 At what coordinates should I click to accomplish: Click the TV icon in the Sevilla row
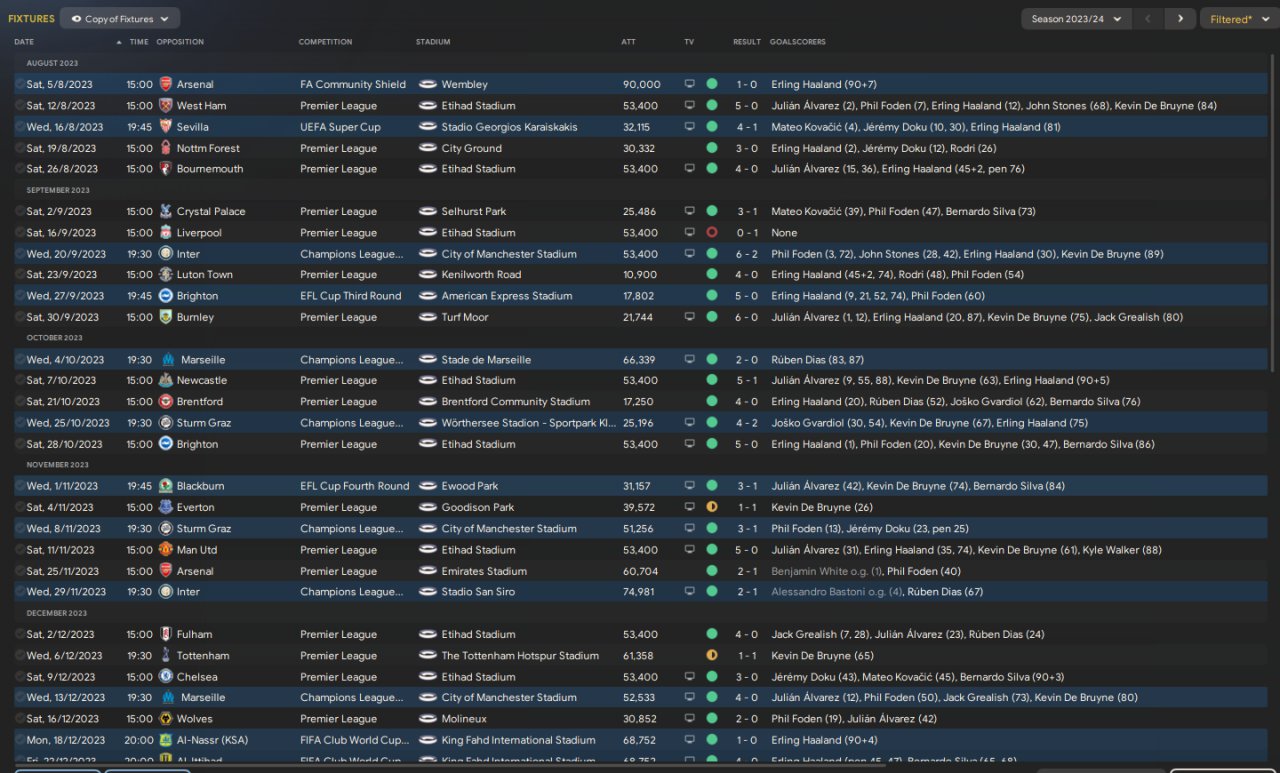click(x=689, y=127)
